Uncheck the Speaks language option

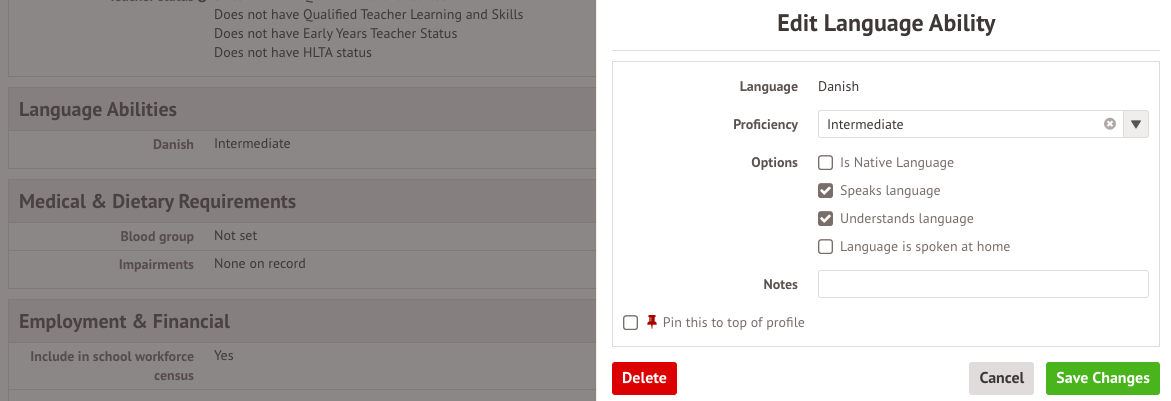(826, 191)
